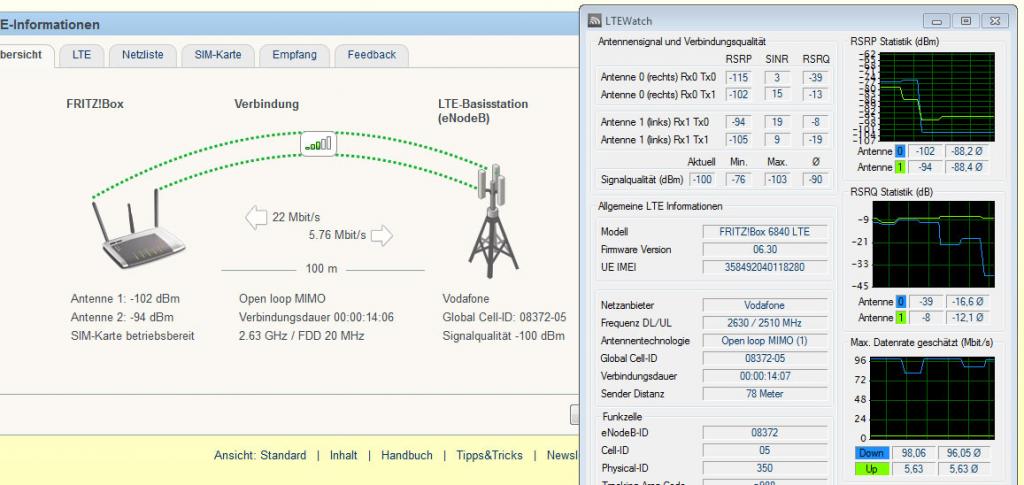Click the Frequenz DL/UL value field
This screenshot has width=1024, height=485.
[765, 323]
